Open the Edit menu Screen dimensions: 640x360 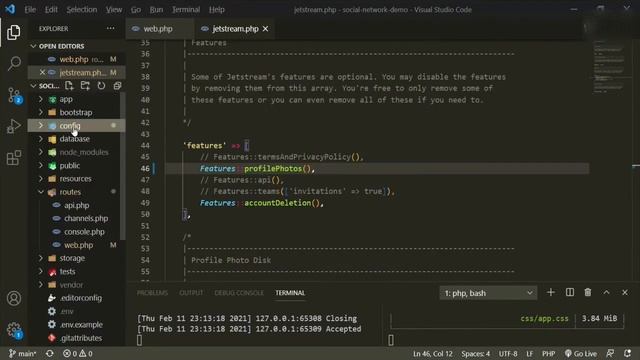point(51,9)
